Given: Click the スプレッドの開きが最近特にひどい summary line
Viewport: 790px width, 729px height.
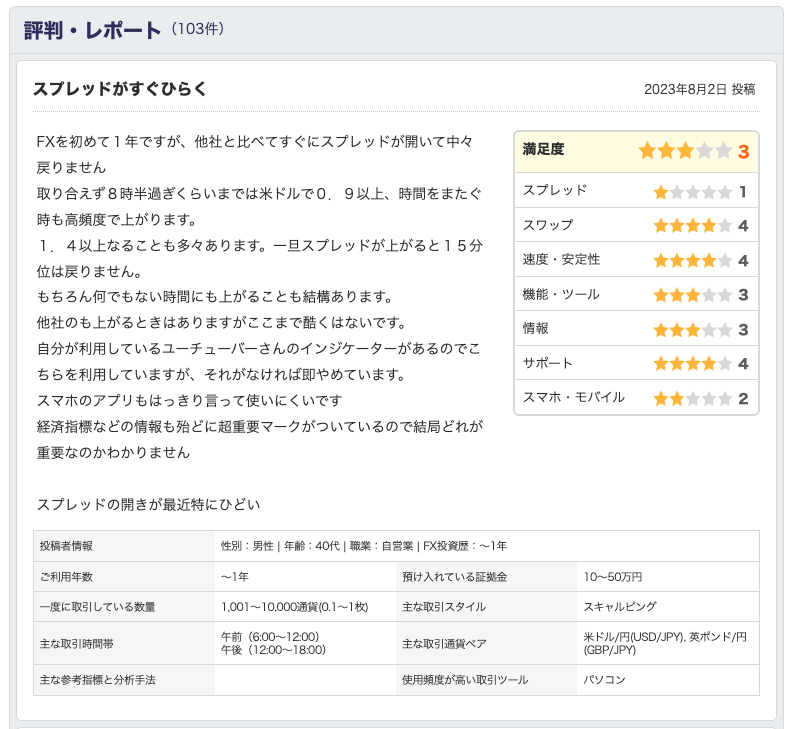Looking at the screenshot, I should click(x=148, y=504).
